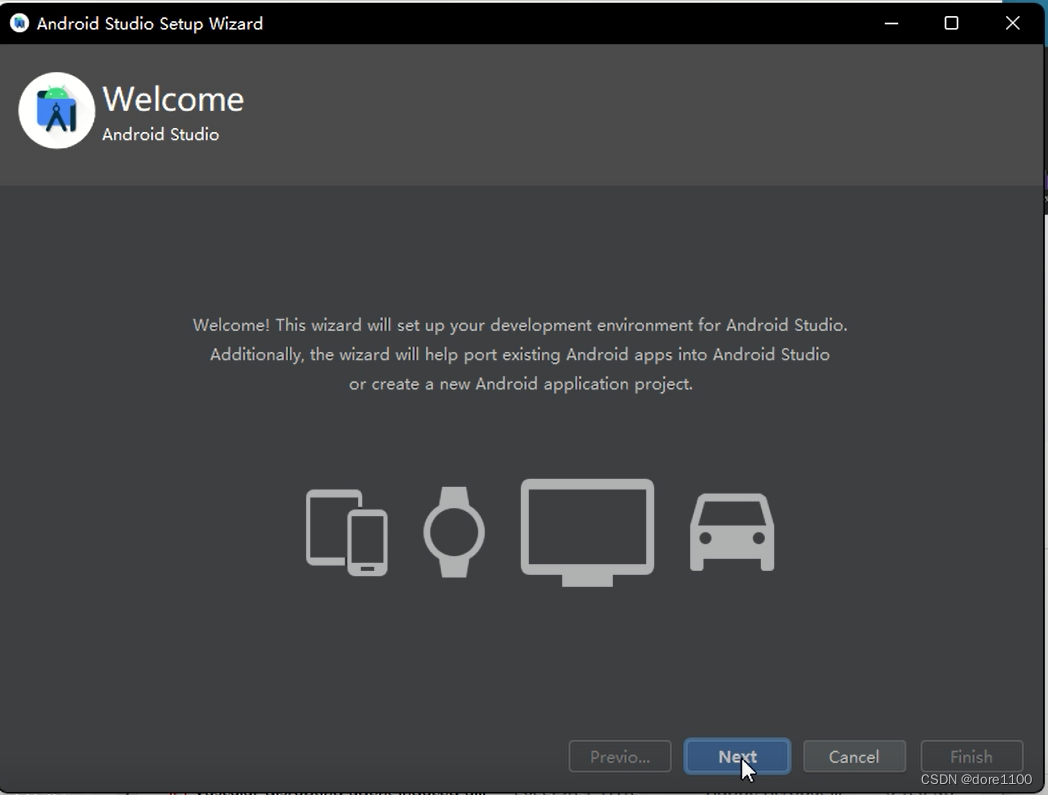
Task: Click the disabled Previous button
Action: click(x=620, y=756)
